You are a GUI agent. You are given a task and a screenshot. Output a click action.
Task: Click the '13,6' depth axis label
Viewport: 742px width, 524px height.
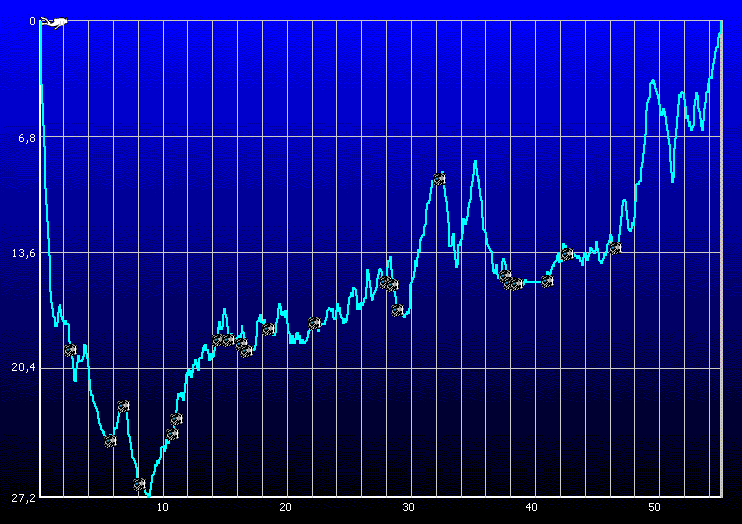(x=24, y=253)
